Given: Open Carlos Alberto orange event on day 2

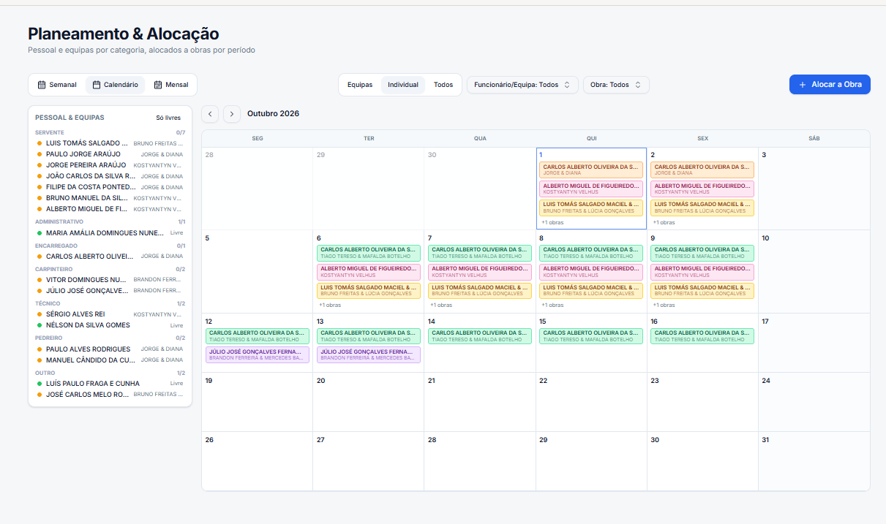Looking at the screenshot, I should click(x=702, y=170).
